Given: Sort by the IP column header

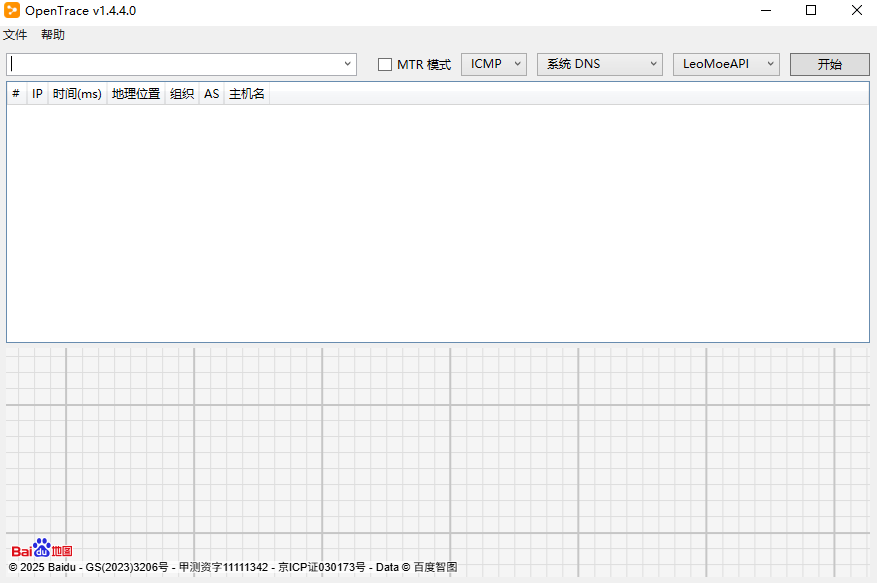Looking at the screenshot, I should (x=37, y=94).
